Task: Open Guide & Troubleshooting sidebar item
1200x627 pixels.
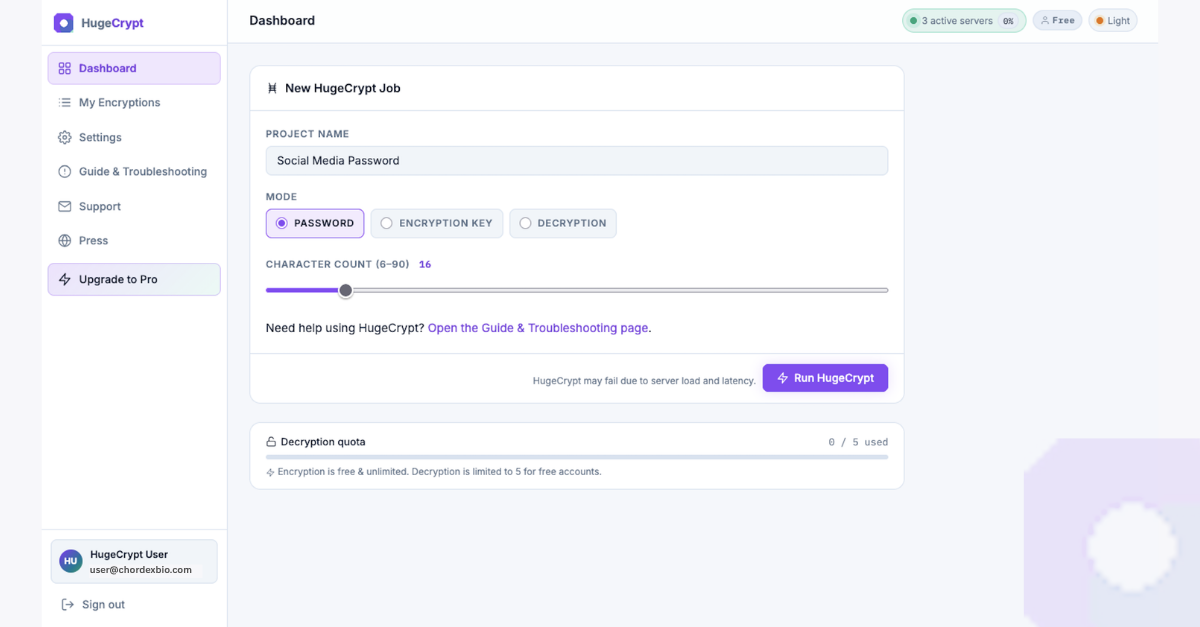Action: click(x=134, y=172)
